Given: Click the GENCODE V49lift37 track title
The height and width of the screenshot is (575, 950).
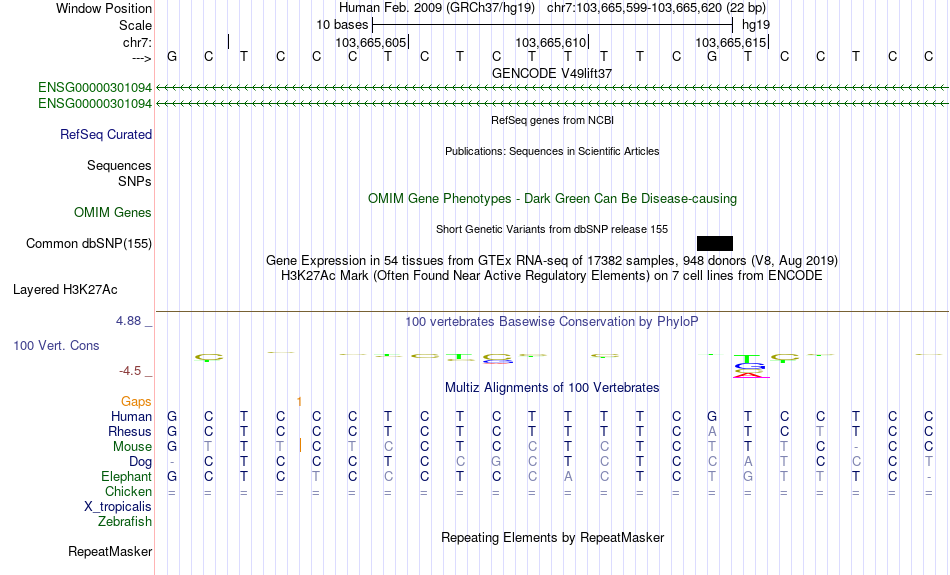Looking at the screenshot, I should pos(552,73).
